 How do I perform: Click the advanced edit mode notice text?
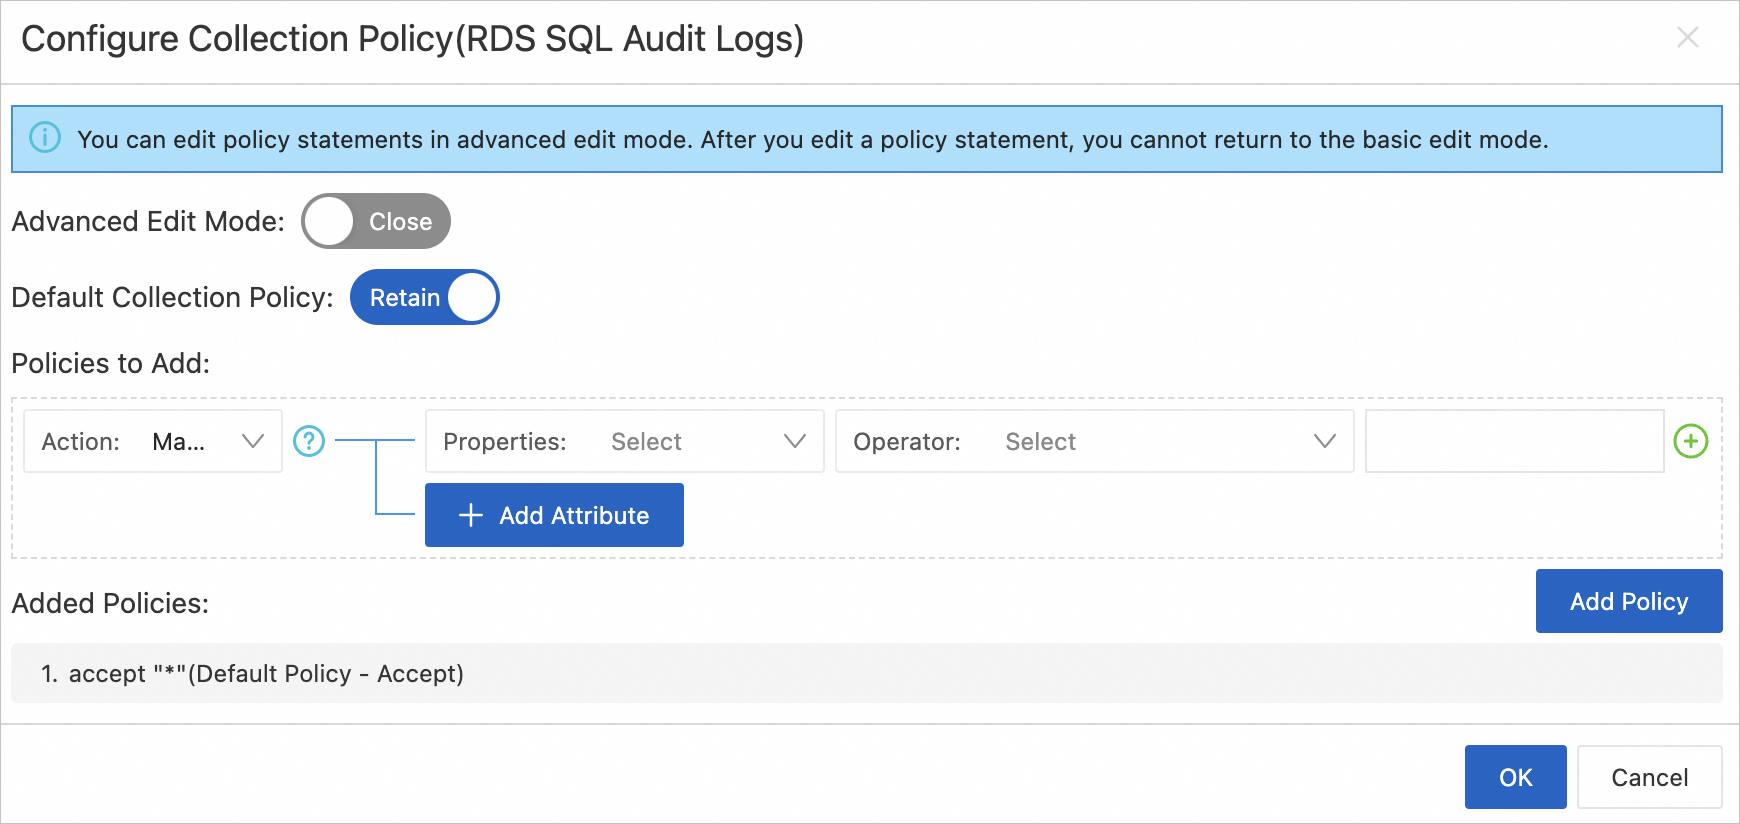click(812, 139)
